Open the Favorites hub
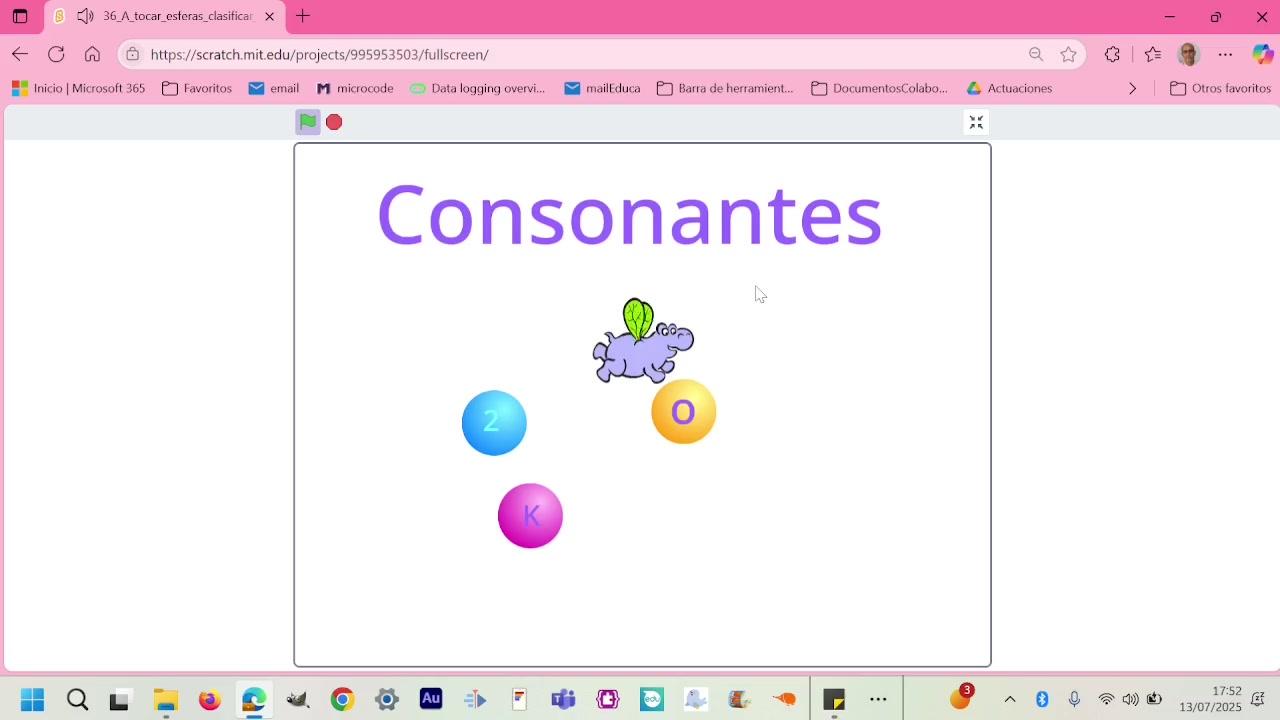 pyautogui.click(x=1153, y=54)
